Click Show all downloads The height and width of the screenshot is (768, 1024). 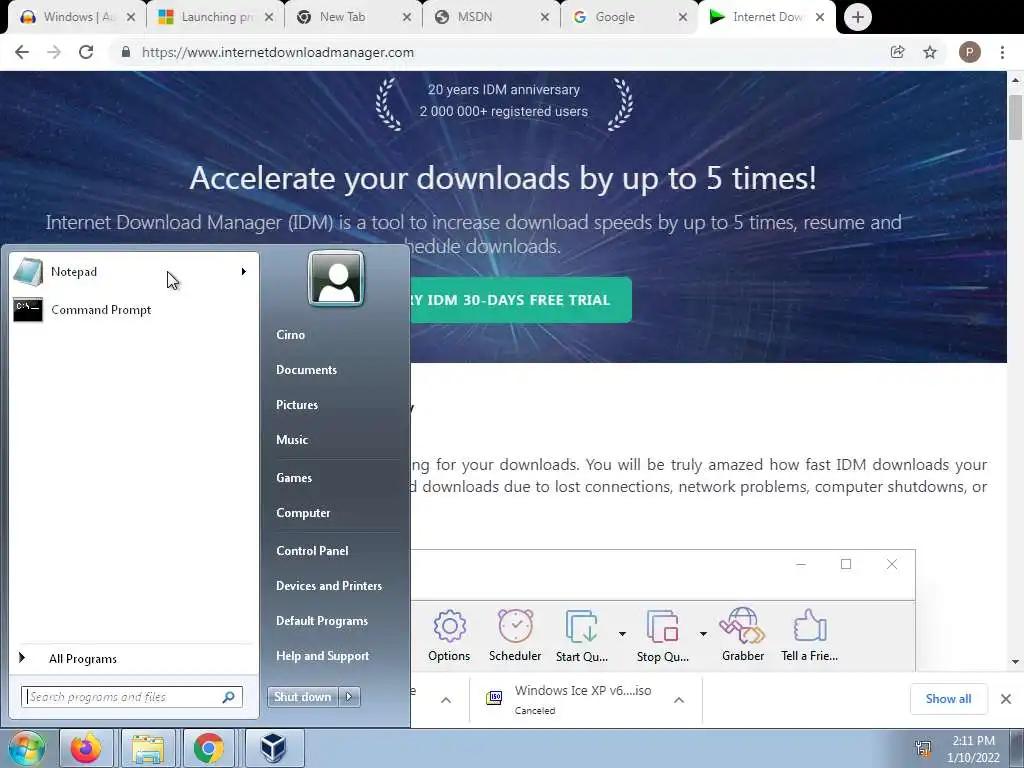[x=948, y=699]
